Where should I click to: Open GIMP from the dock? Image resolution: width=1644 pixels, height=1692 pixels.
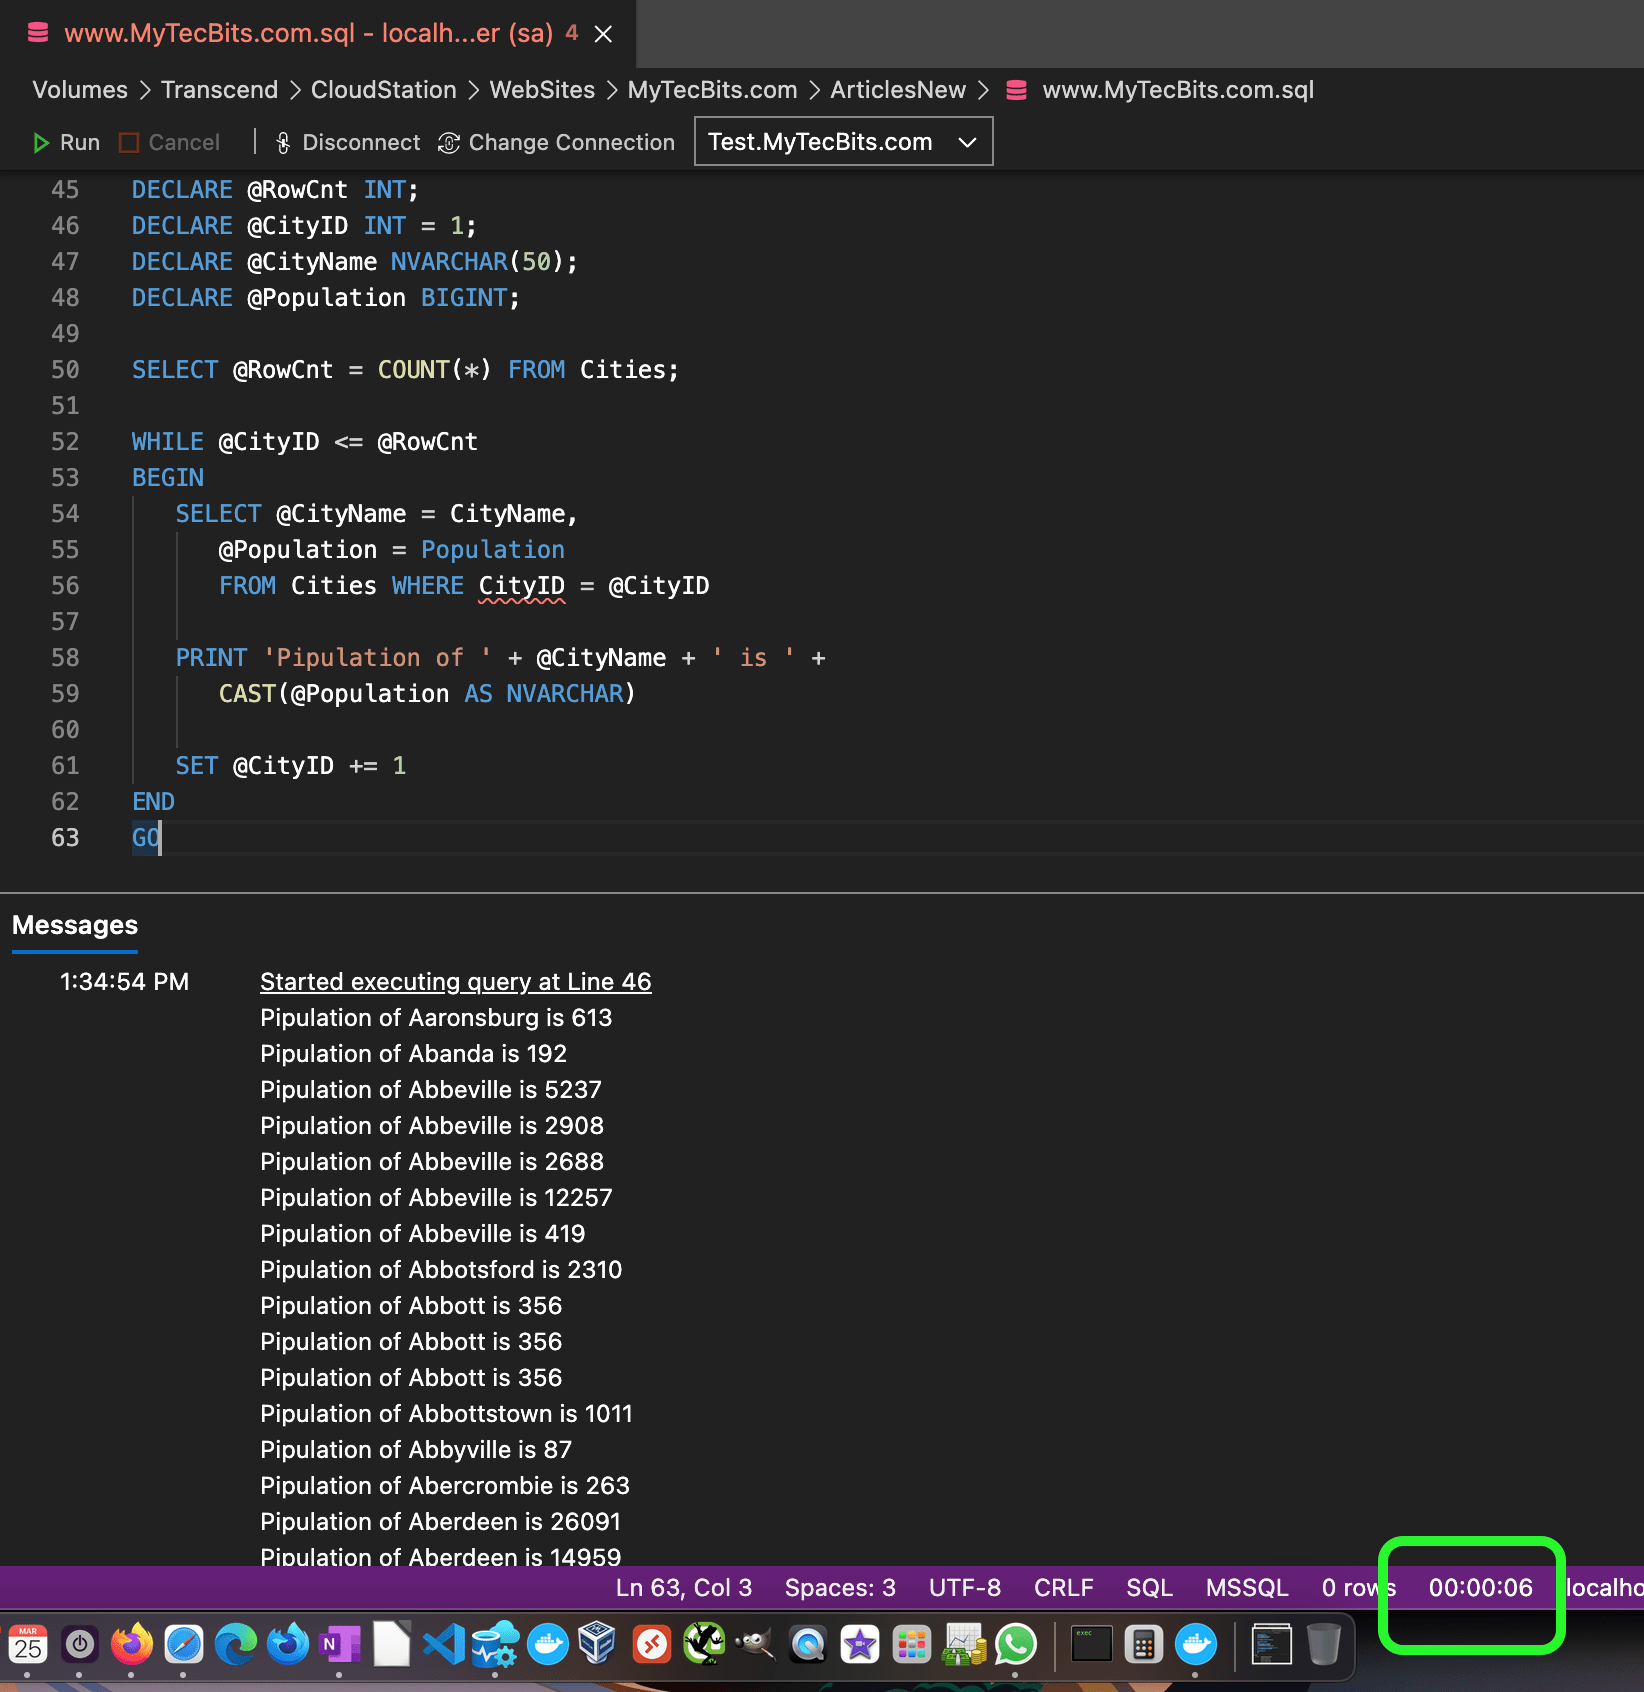click(x=754, y=1643)
